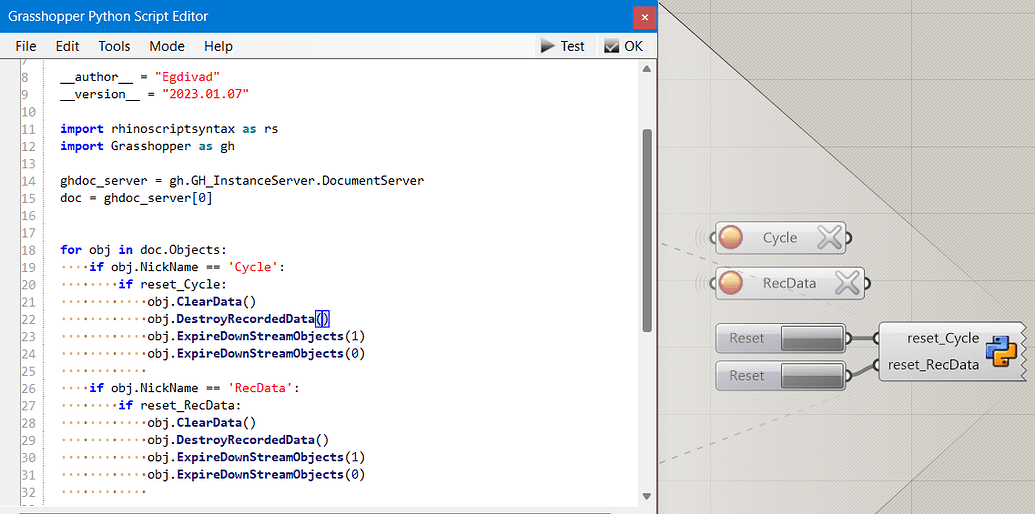Click the "2023.01.07" version string

click(x=205, y=94)
